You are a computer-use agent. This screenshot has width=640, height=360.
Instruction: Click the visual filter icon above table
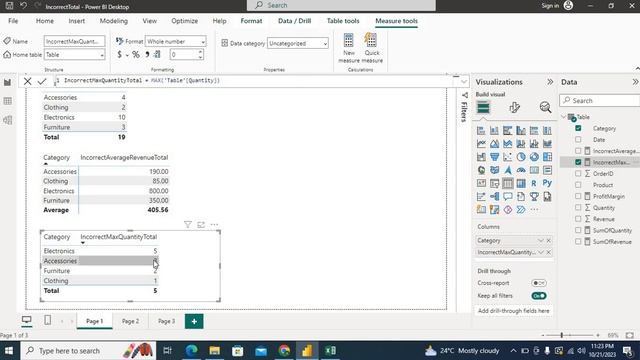pyautogui.click(x=188, y=224)
